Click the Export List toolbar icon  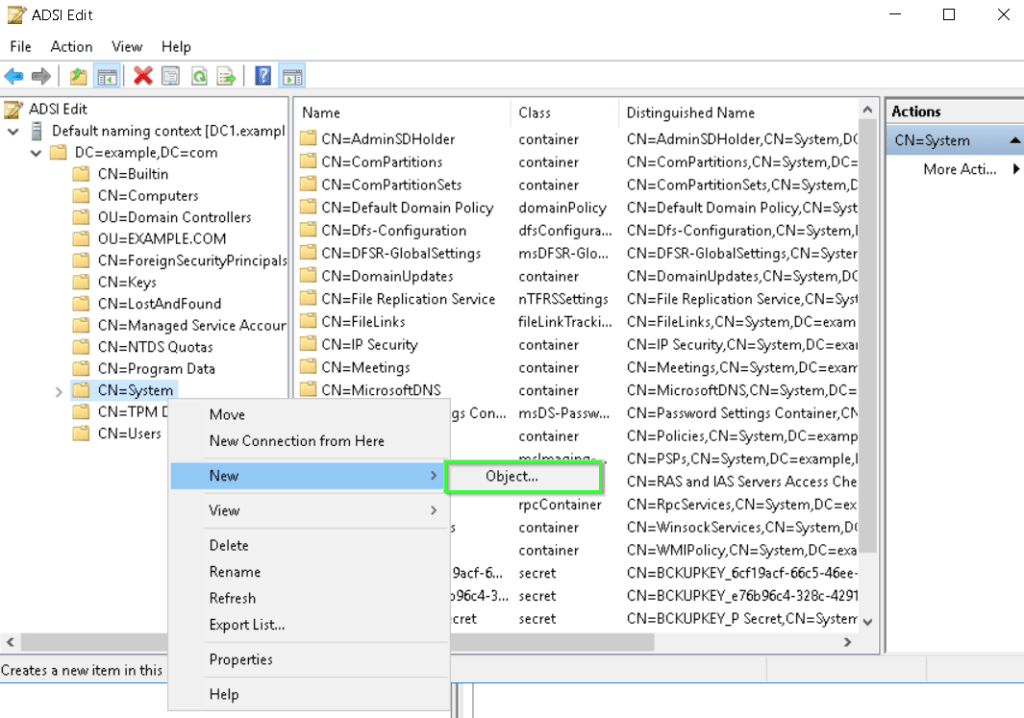227,76
